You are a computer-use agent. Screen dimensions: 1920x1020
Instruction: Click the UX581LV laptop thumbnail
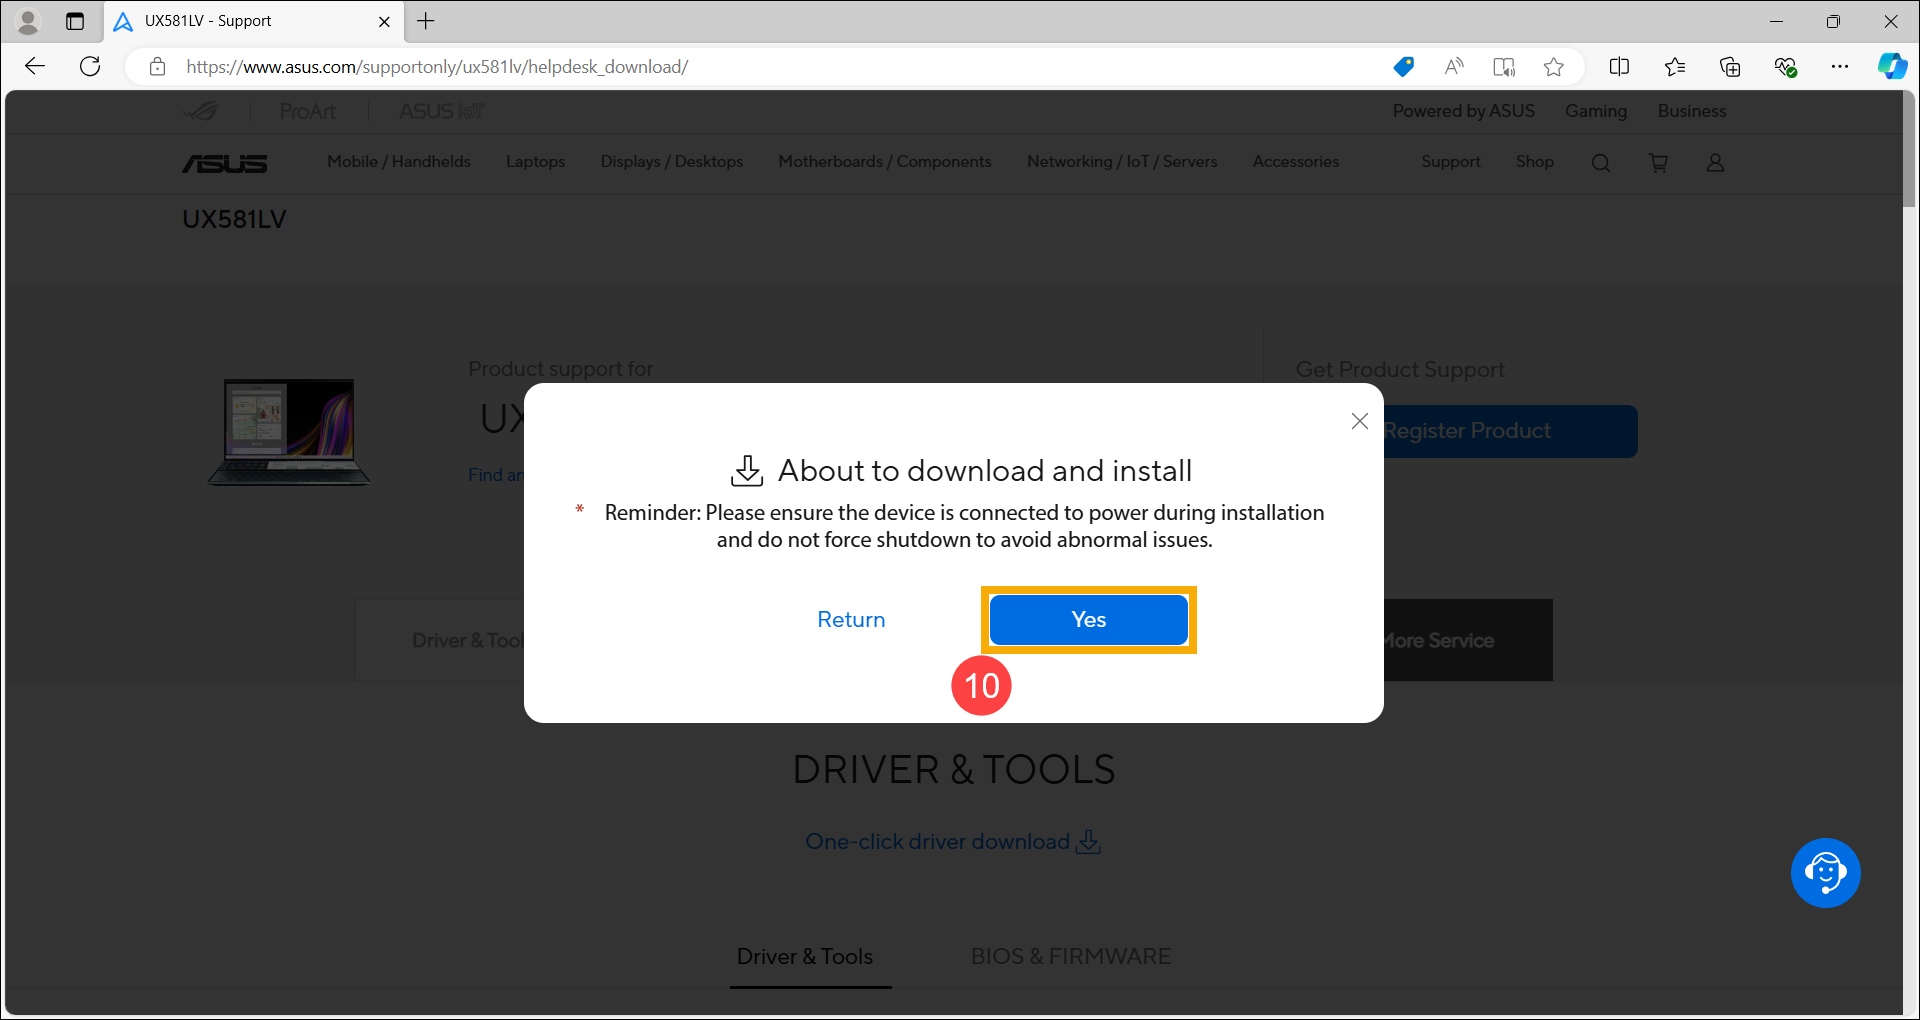289,432
